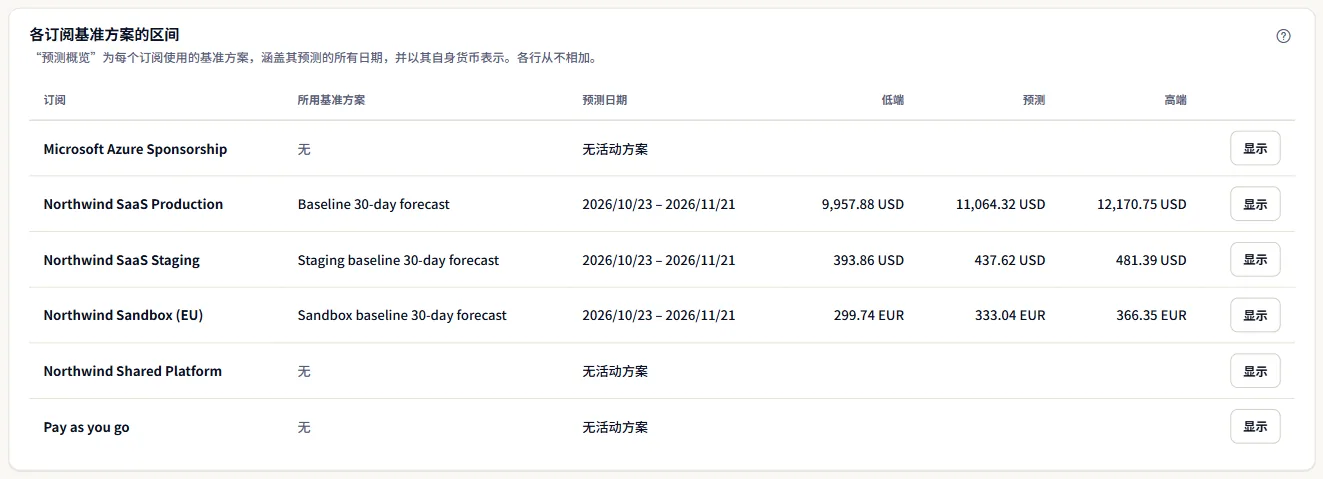Click the 低端 column header
Screen dimensions: 1323x479
[x=893, y=101]
